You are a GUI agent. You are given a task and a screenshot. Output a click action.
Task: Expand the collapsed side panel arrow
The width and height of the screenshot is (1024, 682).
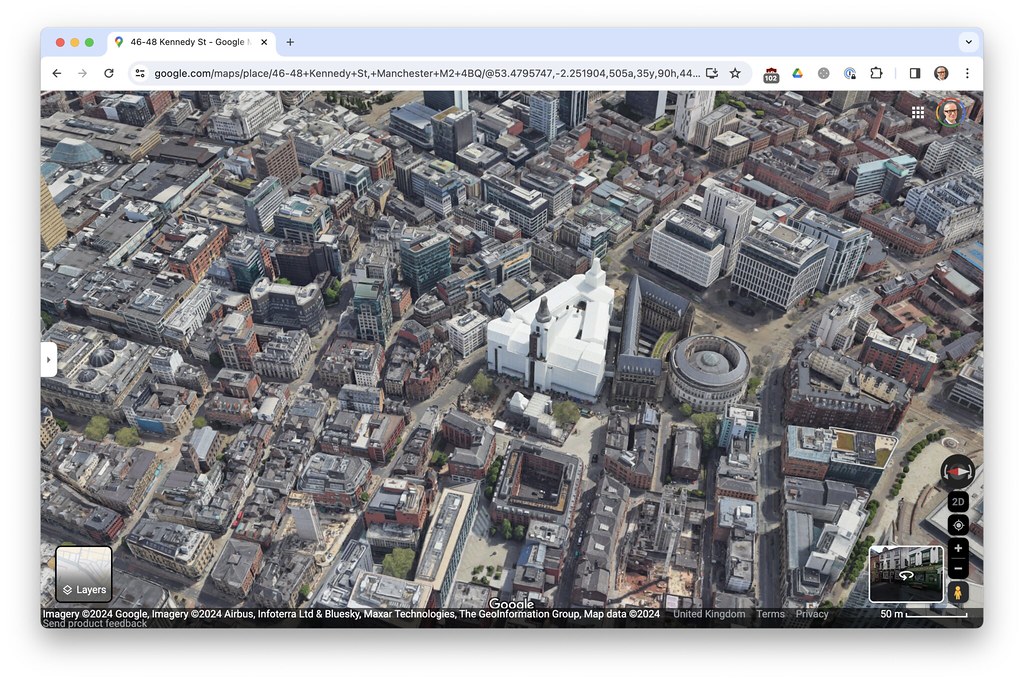49,359
